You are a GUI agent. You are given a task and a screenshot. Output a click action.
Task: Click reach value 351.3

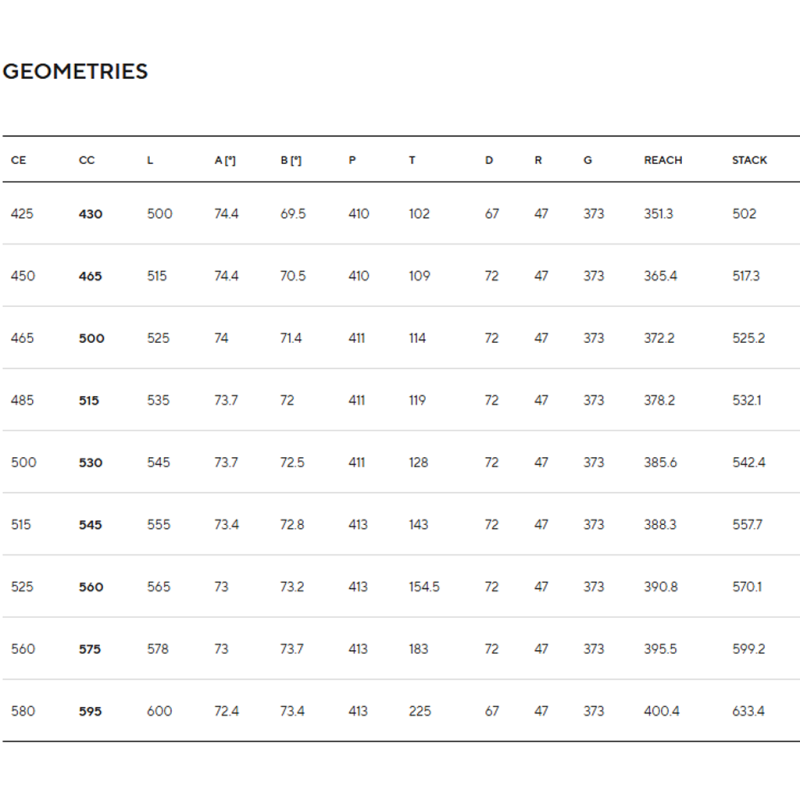(x=658, y=214)
